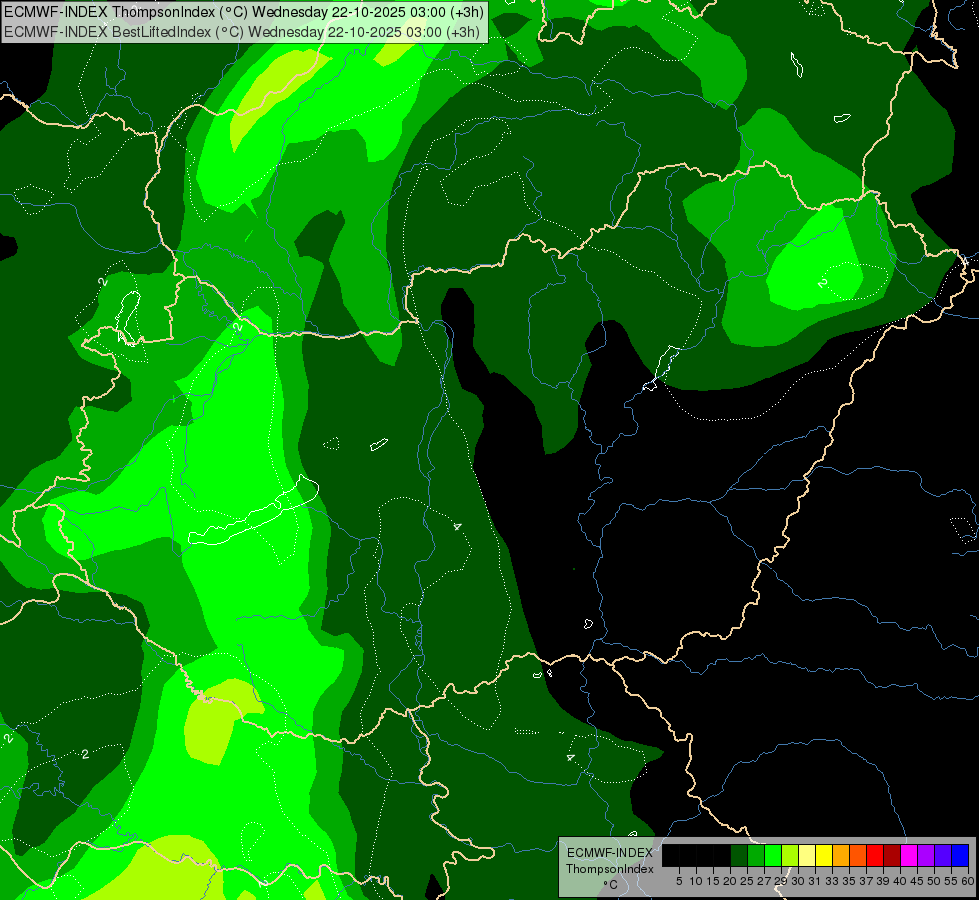Select the indigo 50–55 legend swatch
Image resolution: width=979 pixels, height=900 pixels.
943,855
